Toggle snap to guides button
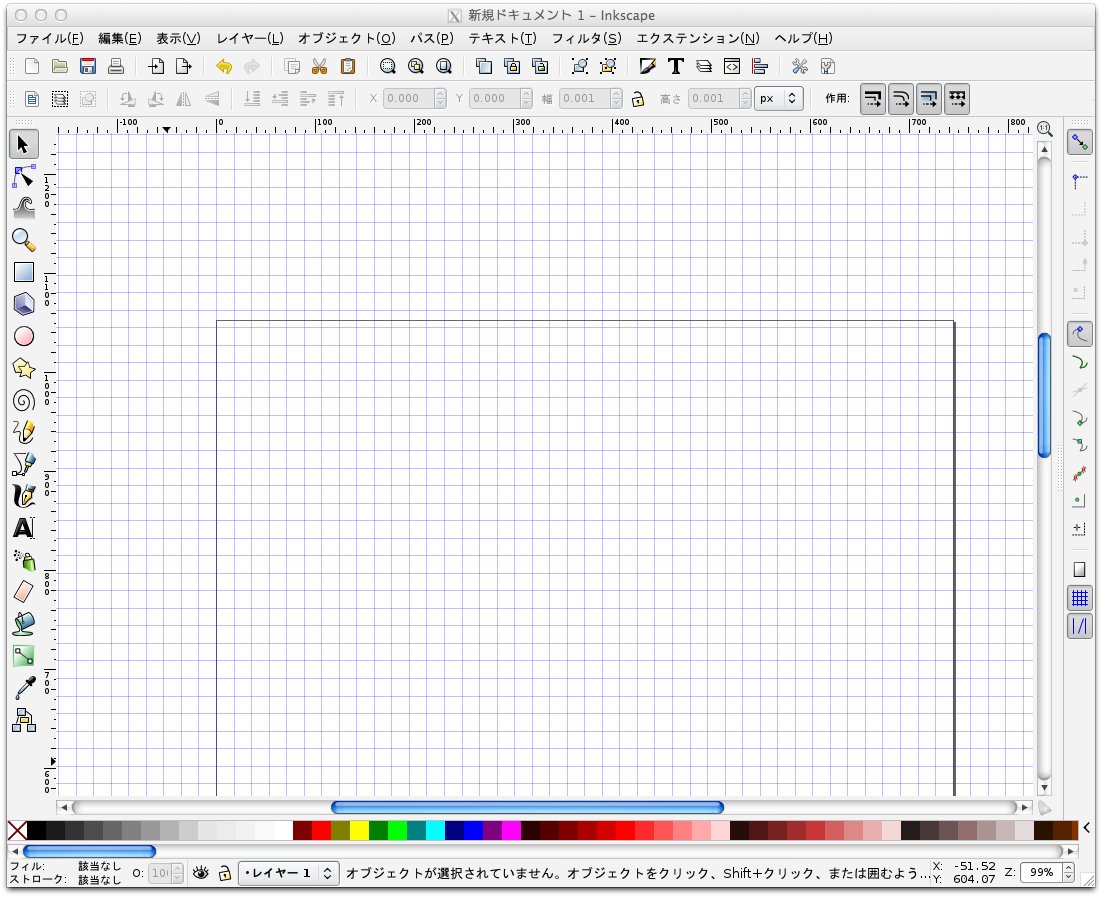Viewport: 1102px width, 897px height. pyautogui.click(x=1080, y=626)
